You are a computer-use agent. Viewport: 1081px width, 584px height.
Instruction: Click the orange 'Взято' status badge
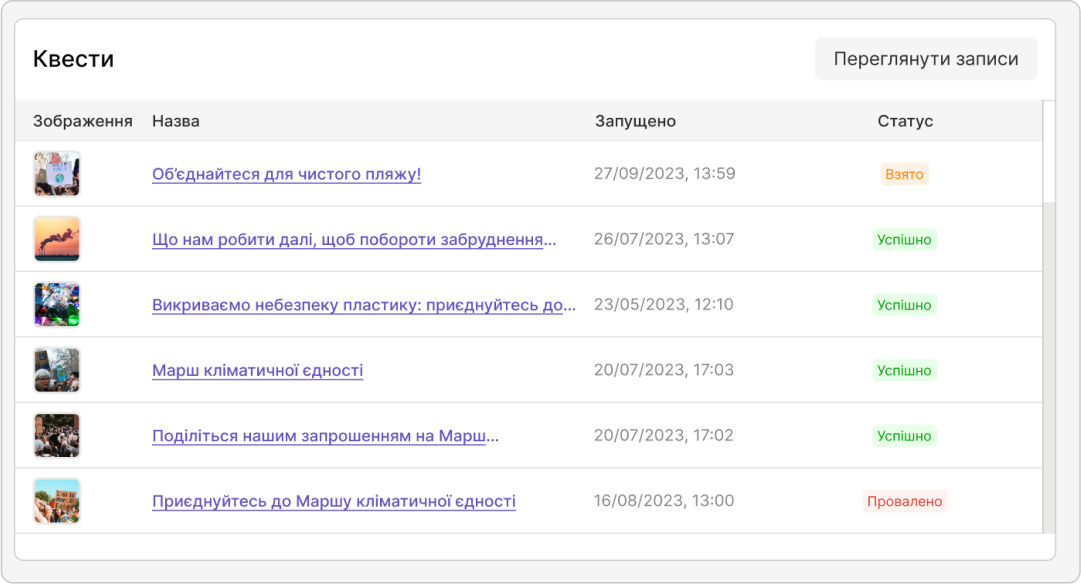[x=904, y=174]
